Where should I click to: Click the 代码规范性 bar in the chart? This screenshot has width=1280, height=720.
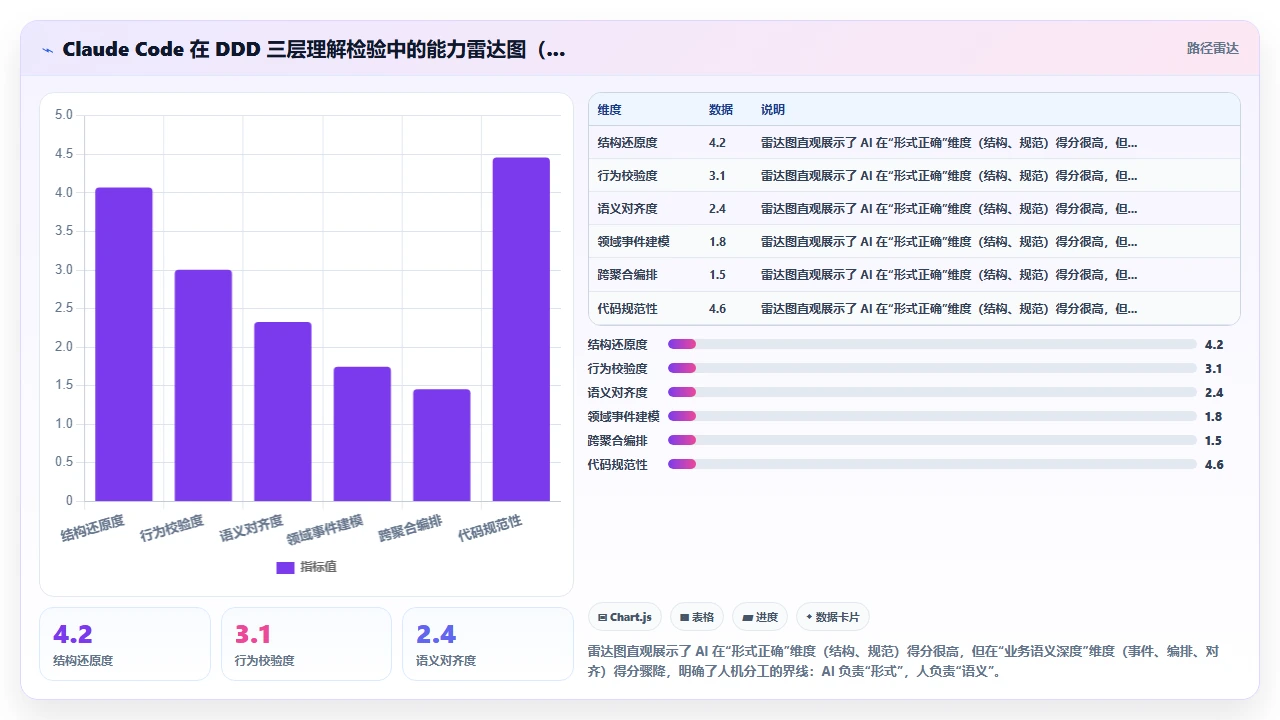point(521,329)
